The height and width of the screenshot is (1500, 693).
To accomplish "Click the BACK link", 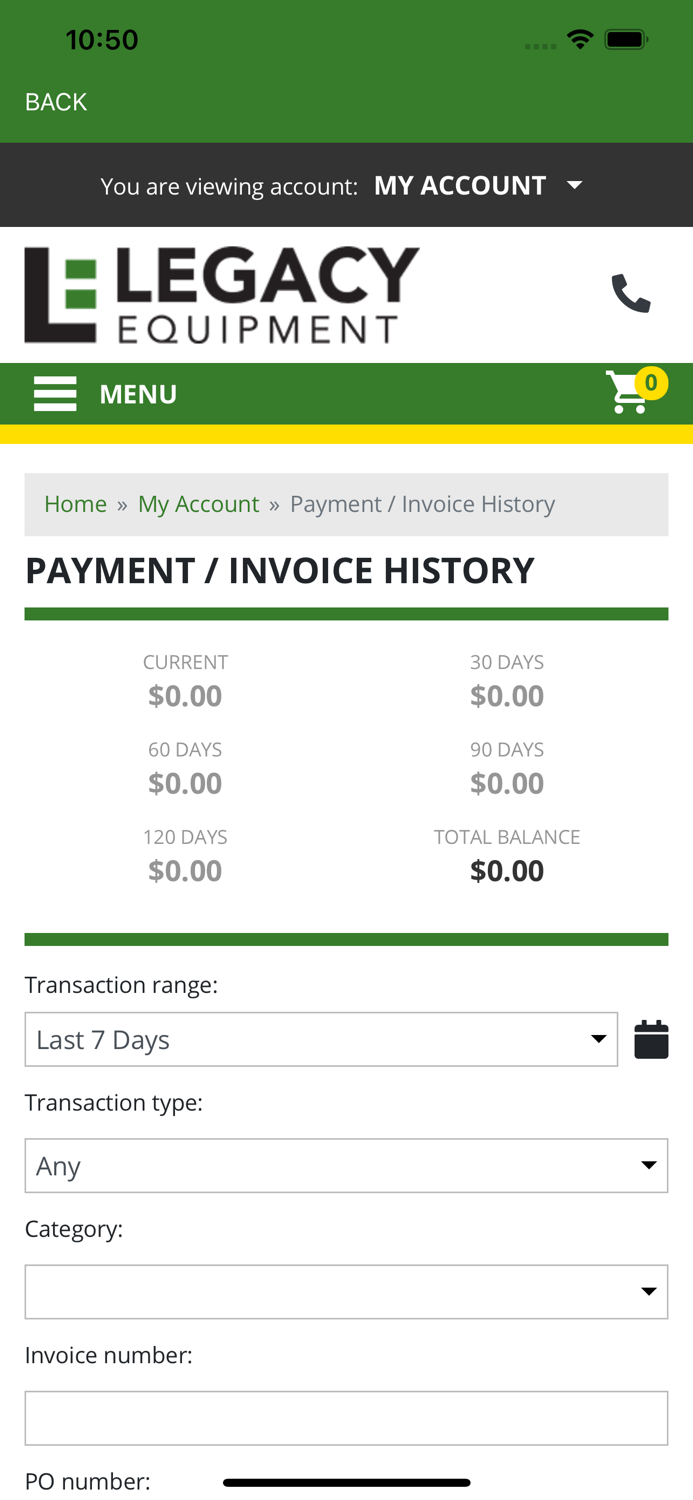I will (54, 101).
